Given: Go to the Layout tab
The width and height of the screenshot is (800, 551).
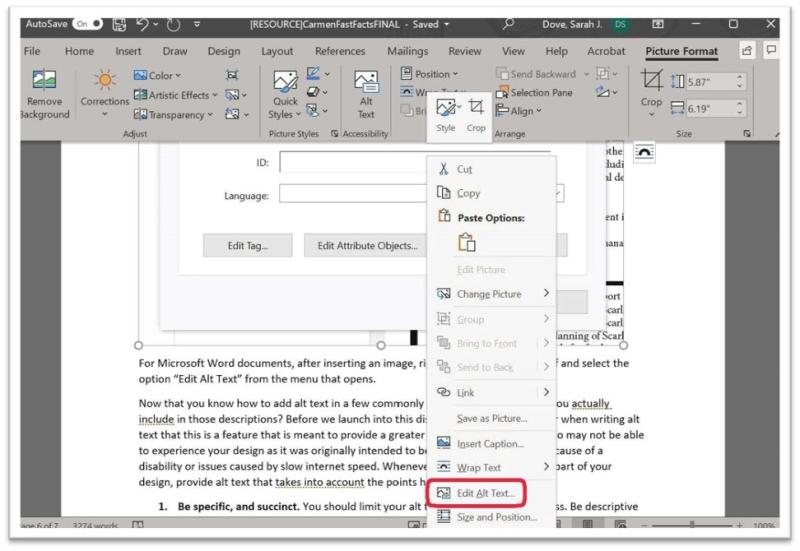Looking at the screenshot, I should click(x=277, y=51).
